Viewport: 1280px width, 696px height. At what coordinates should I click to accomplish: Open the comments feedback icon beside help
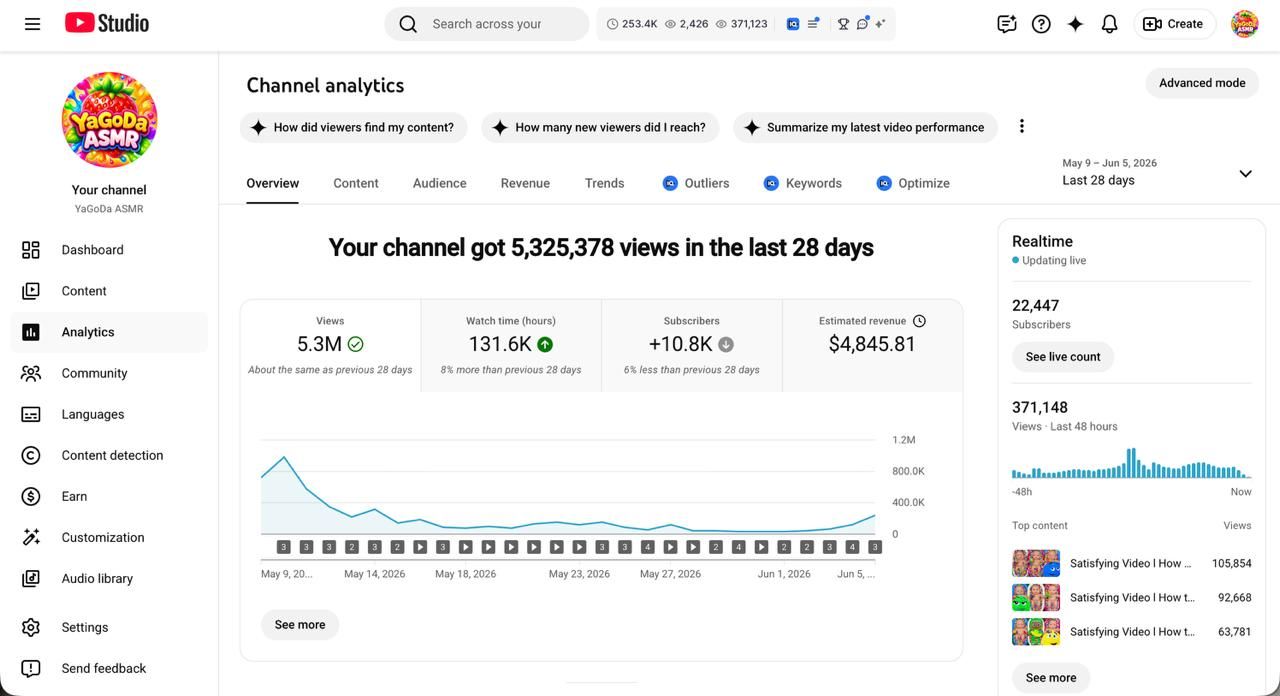click(1007, 24)
